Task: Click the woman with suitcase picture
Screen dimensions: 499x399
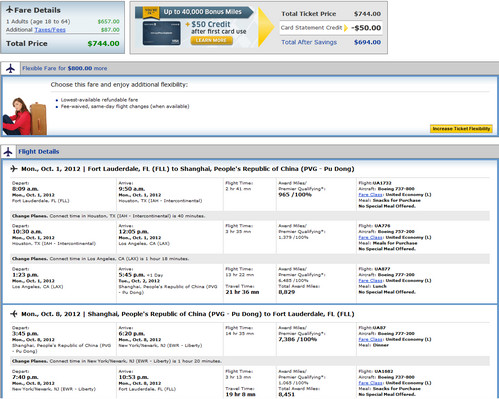Action: click(24, 116)
